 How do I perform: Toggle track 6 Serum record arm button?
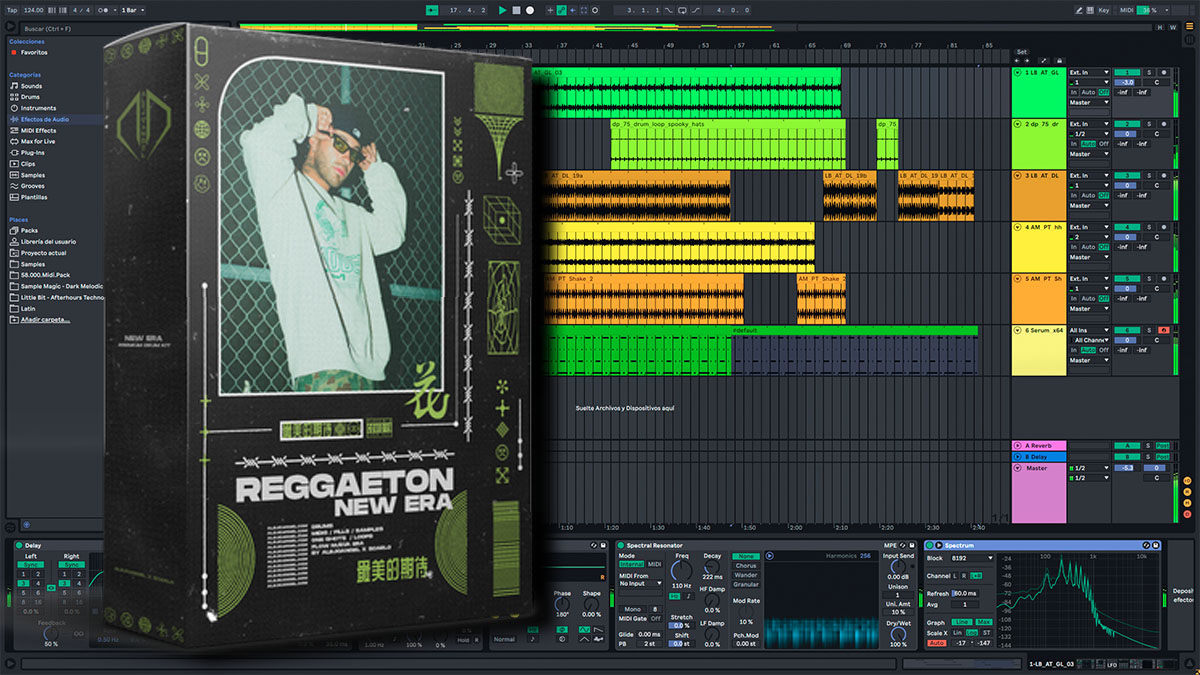pos(1163,330)
